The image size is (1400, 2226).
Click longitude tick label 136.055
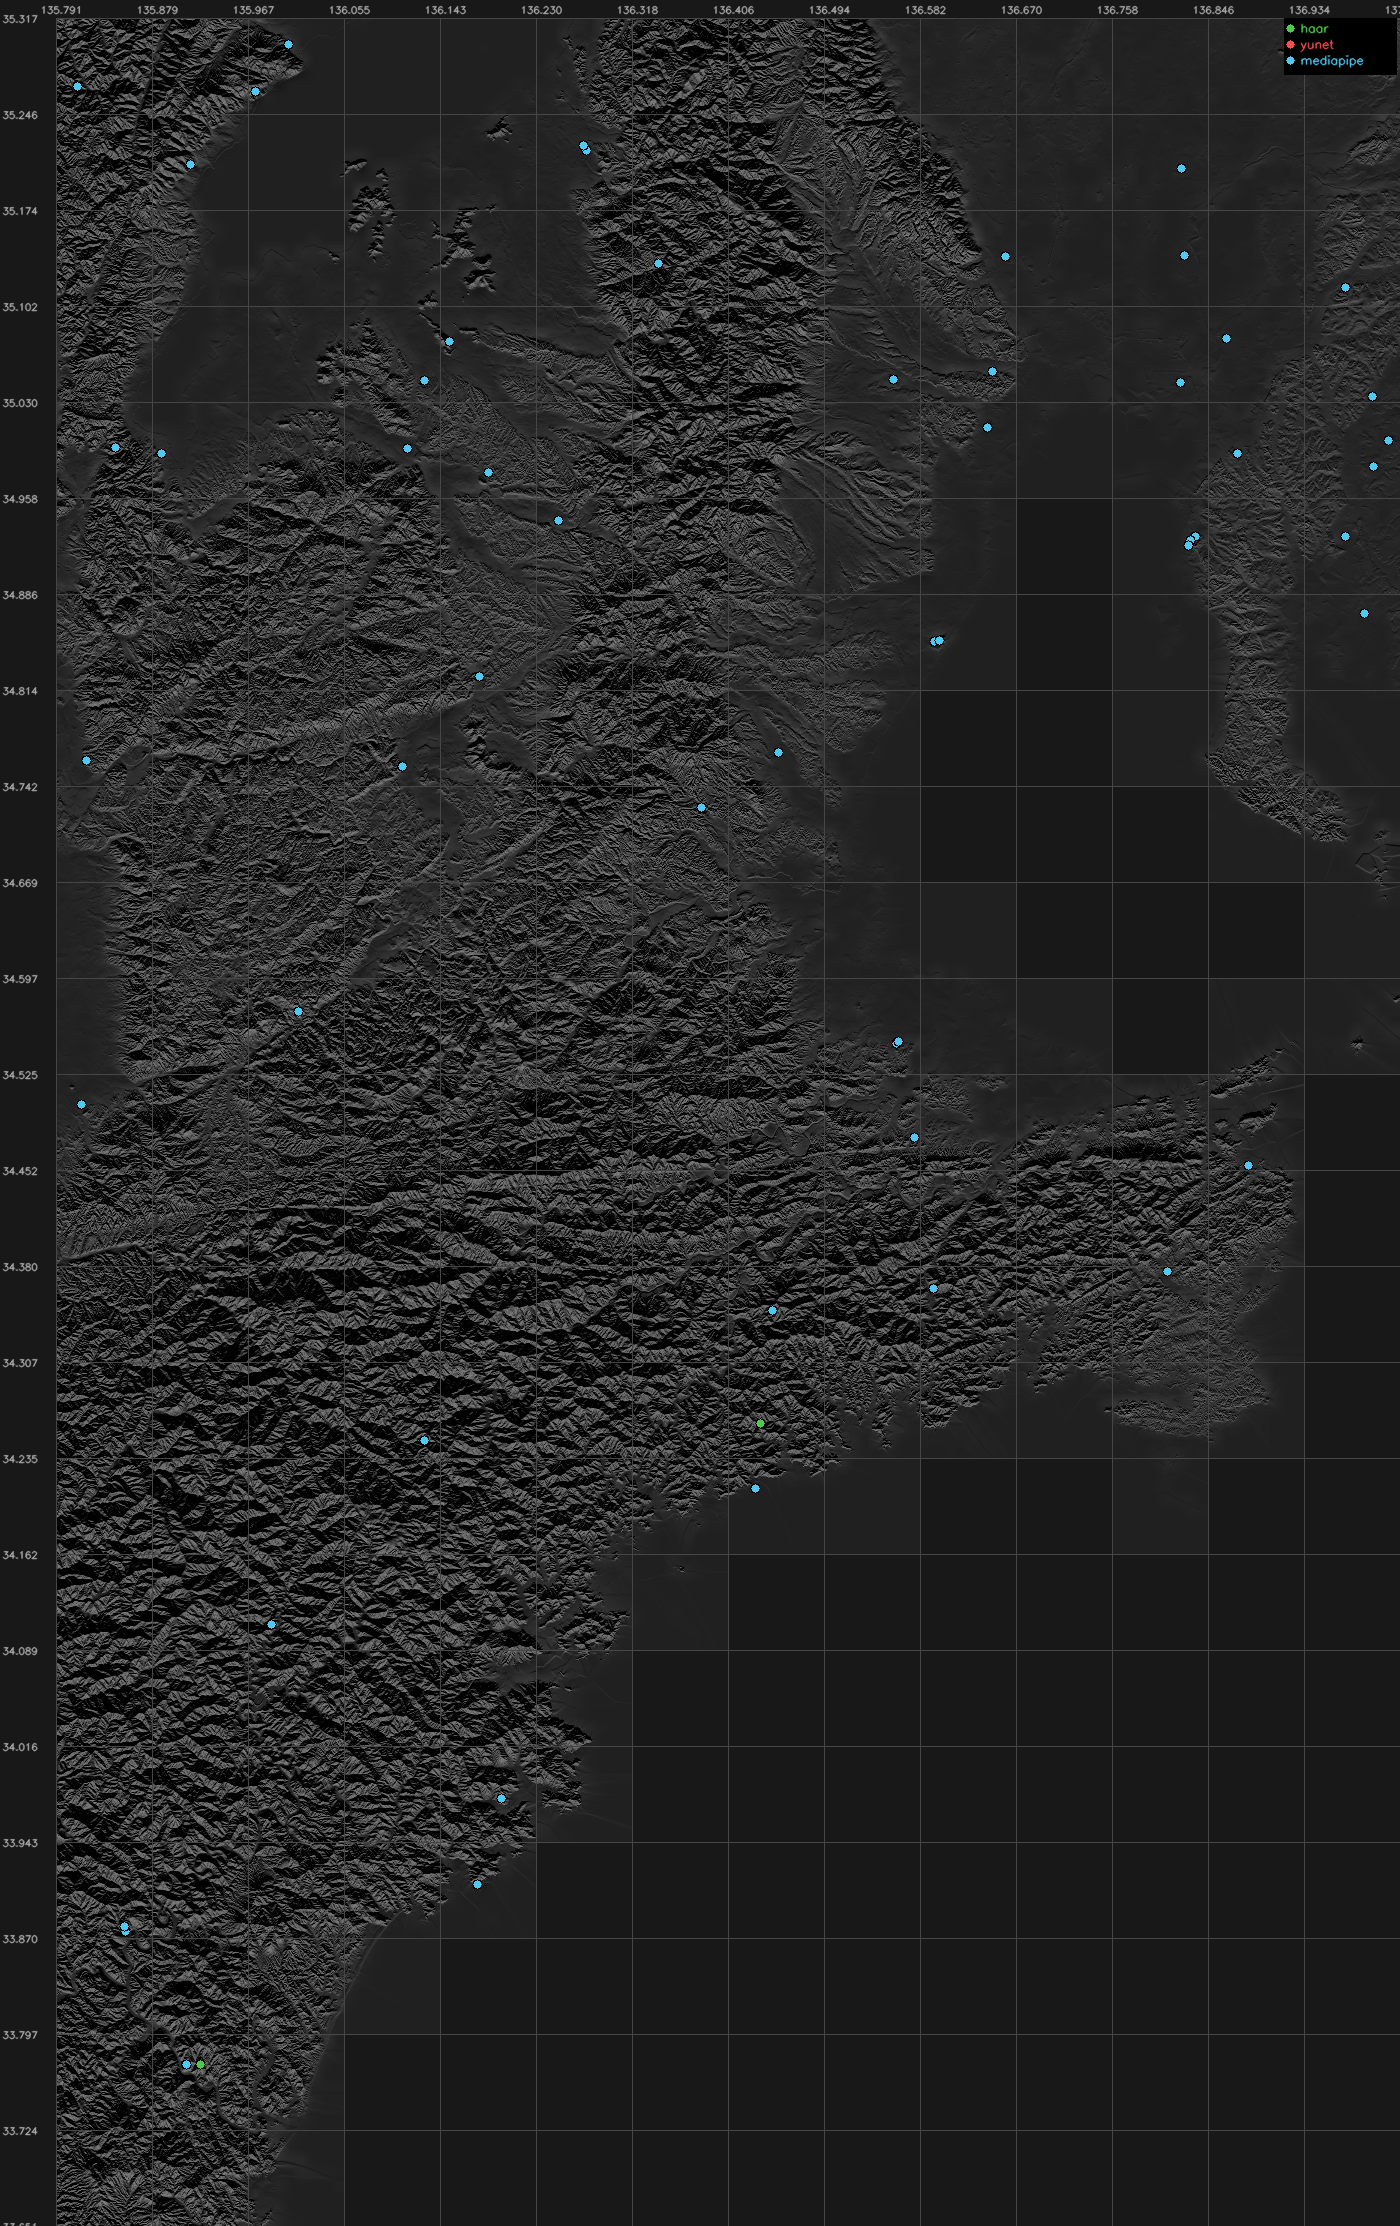349,10
